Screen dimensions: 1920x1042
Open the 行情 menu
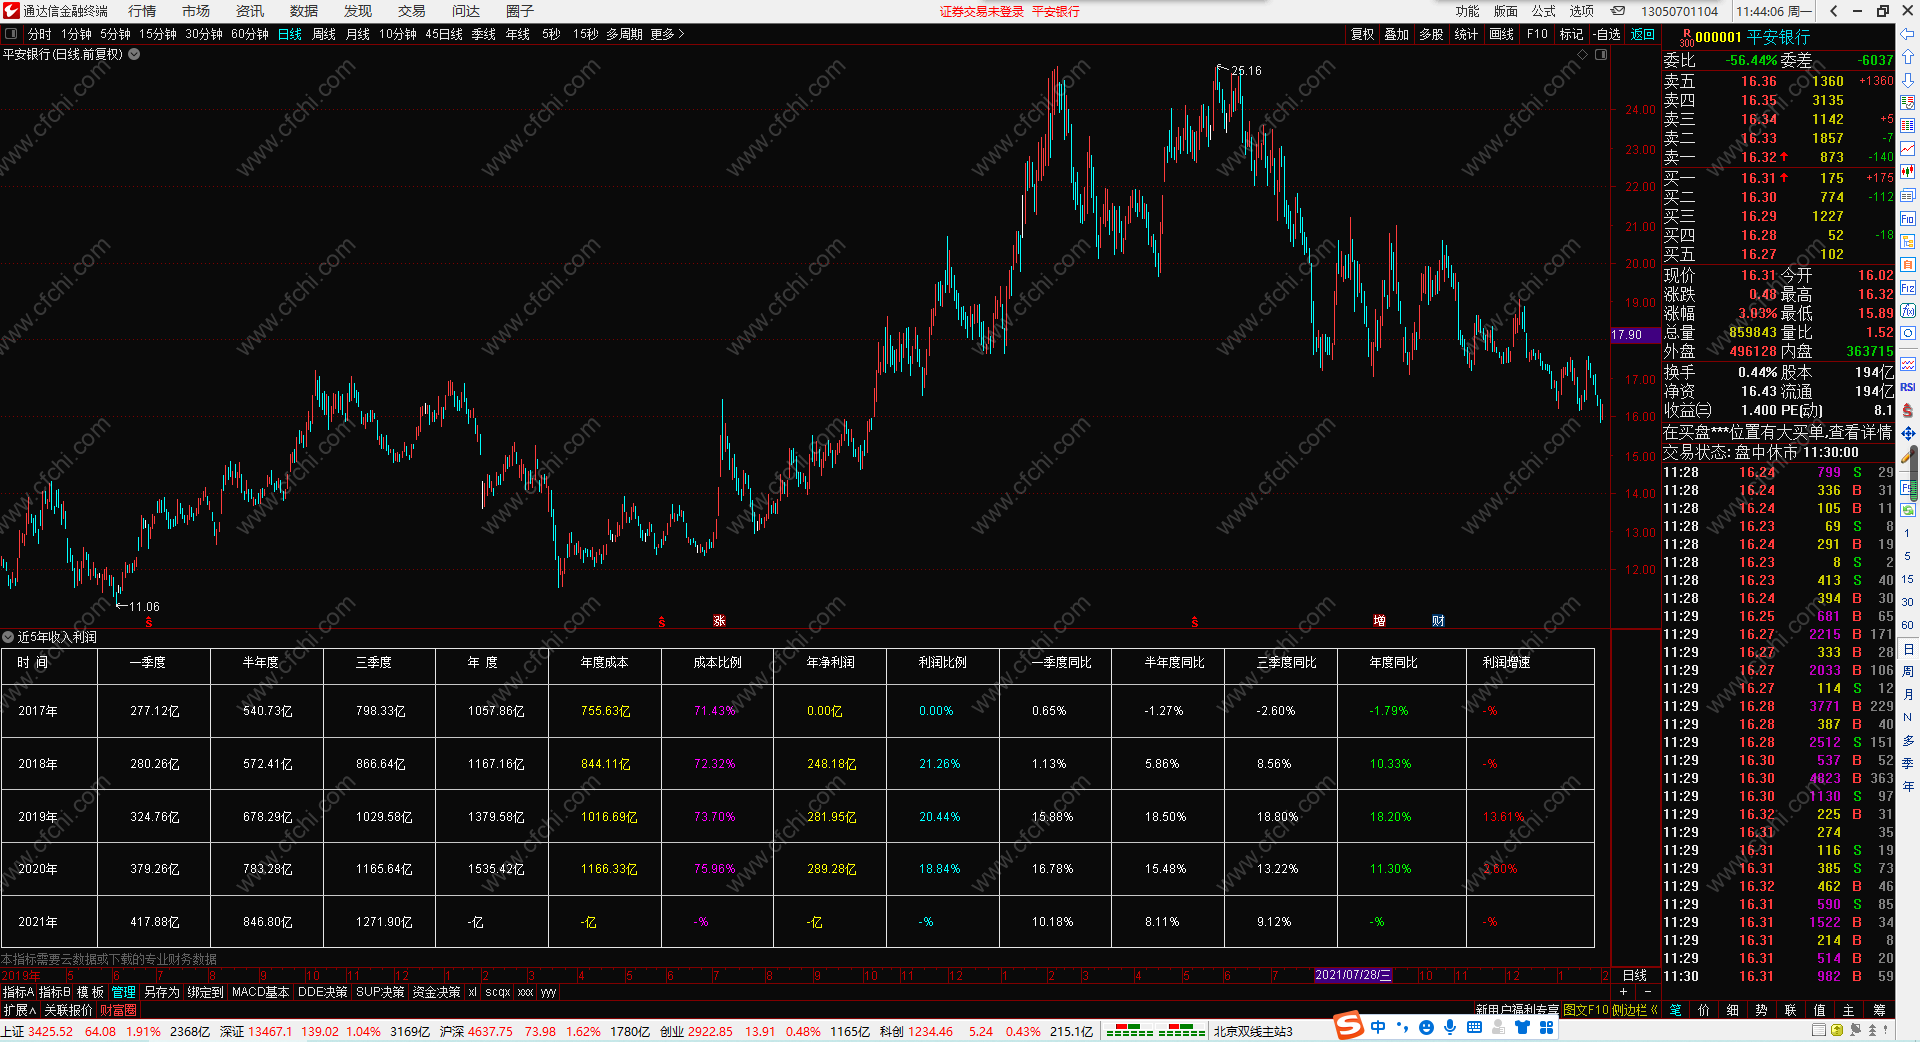[x=142, y=11]
